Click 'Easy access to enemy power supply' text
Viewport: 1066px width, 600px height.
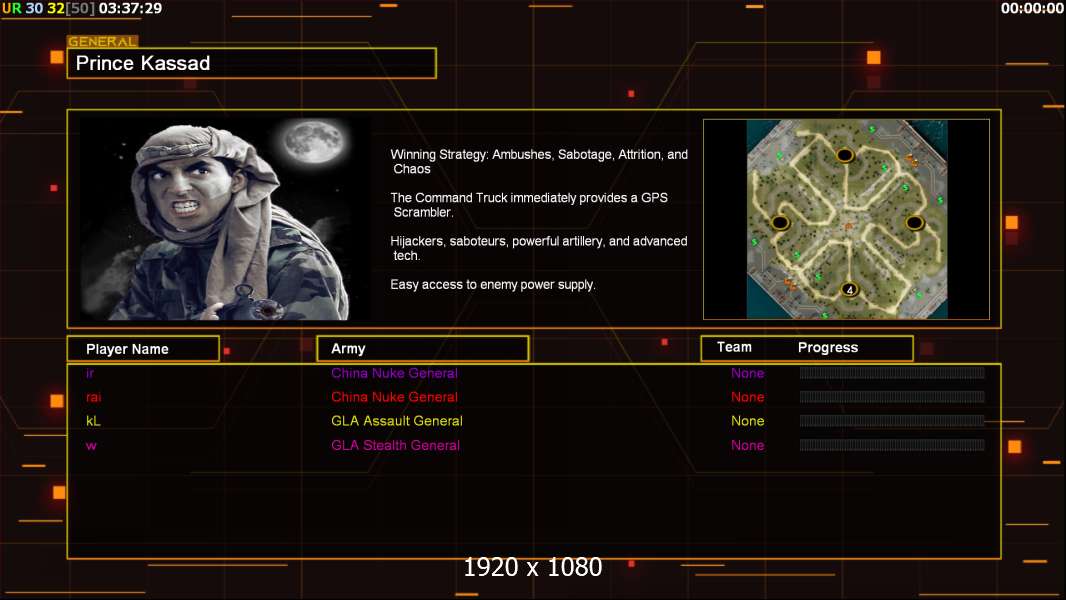tap(493, 285)
